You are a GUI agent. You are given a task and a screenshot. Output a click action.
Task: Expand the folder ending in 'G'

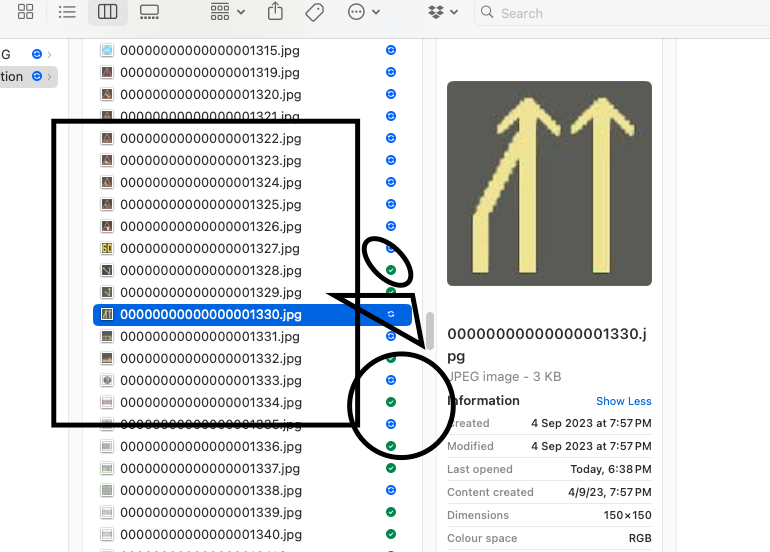[x=49, y=55]
